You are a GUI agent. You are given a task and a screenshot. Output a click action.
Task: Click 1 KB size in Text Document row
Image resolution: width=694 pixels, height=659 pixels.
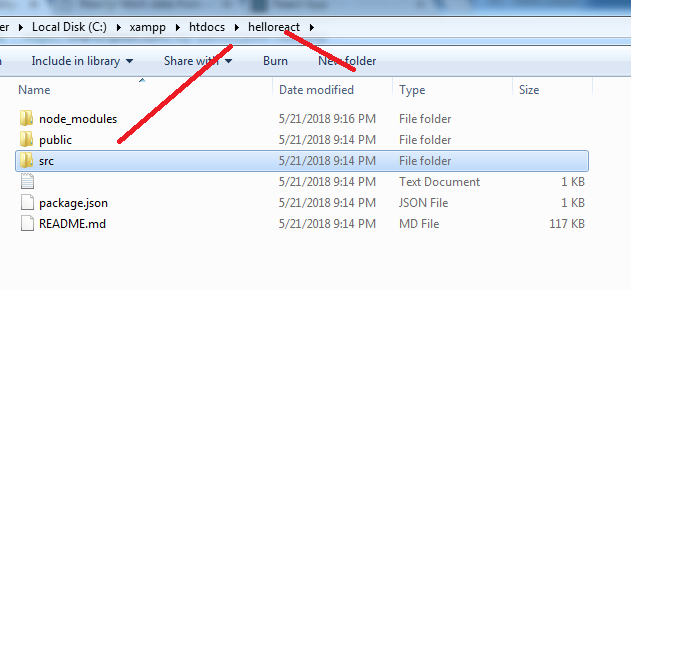573,181
